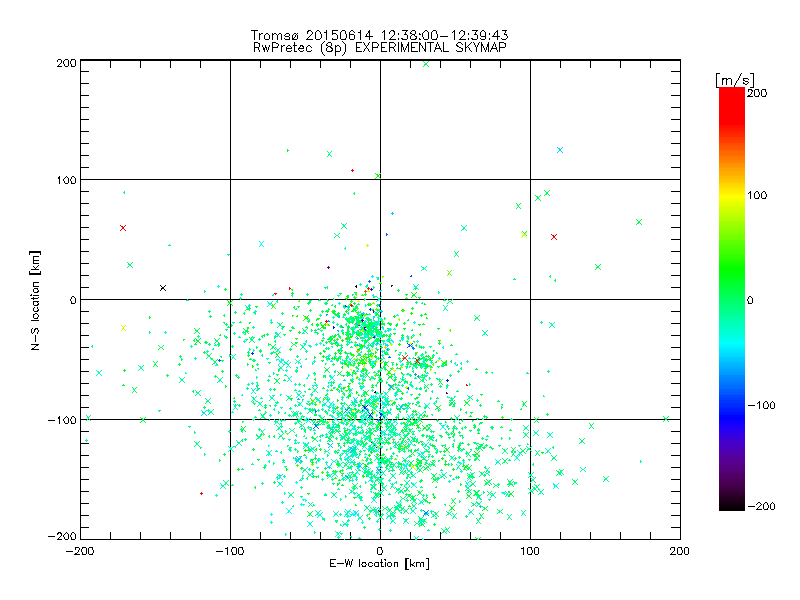Screen dimensions: 800x600
Task: Click the "-200" tick label on the E-W axis
Action: click(x=80, y=551)
